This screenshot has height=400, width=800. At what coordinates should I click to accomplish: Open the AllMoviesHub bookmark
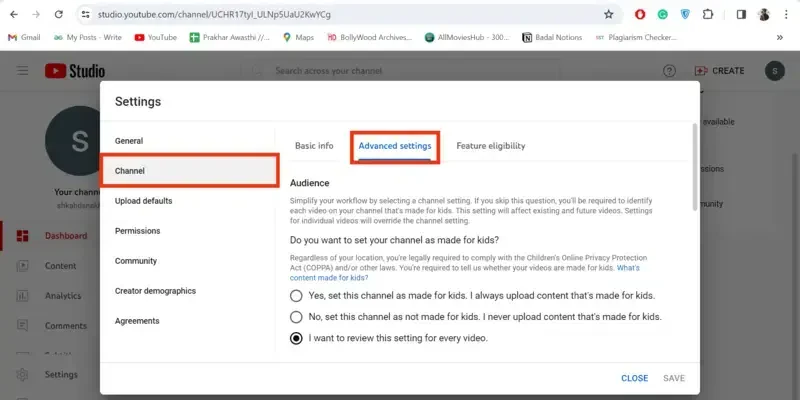click(467, 37)
